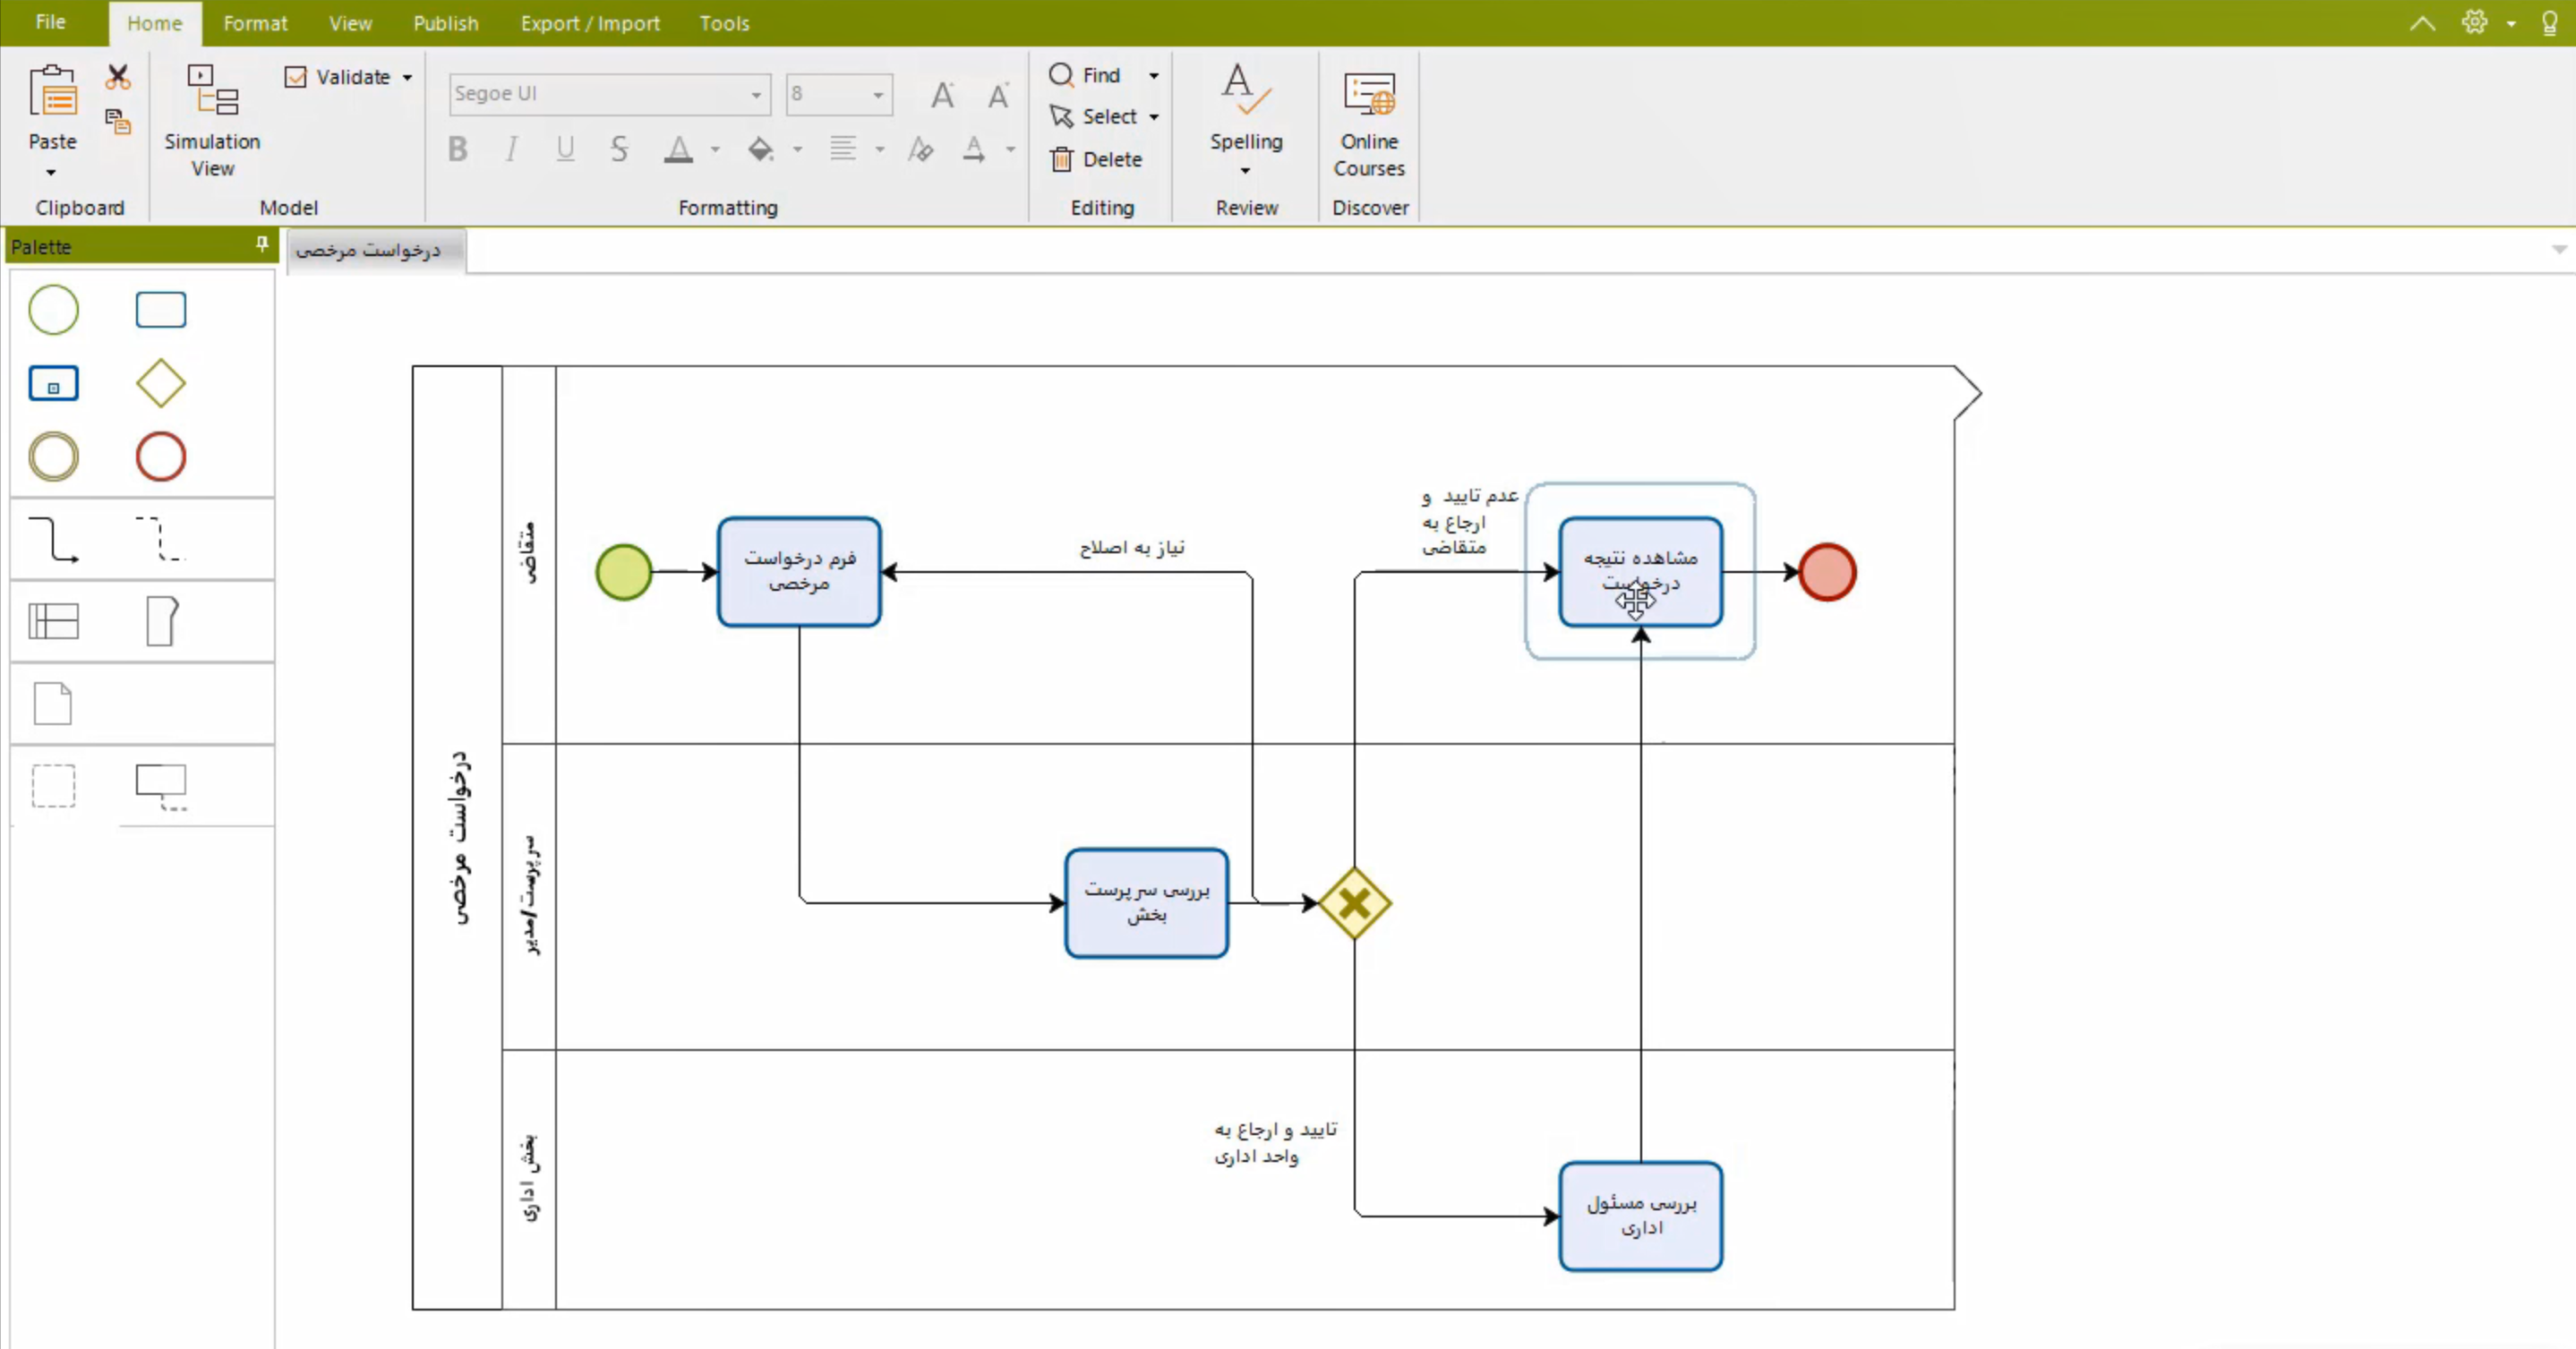
Task: Select the Start Event circle in palette
Action: click(x=53, y=310)
